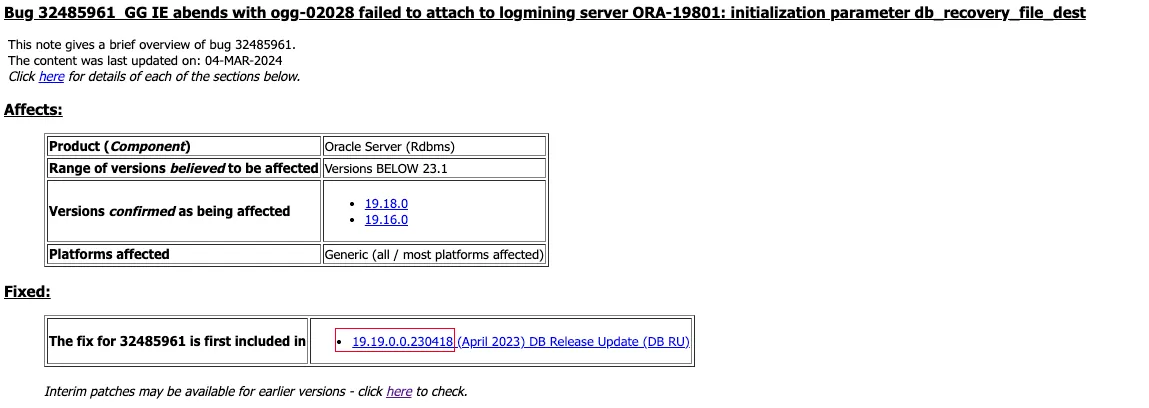
Task: Click the 'Versions BELOW 23.1' cell
Action: tap(386, 169)
